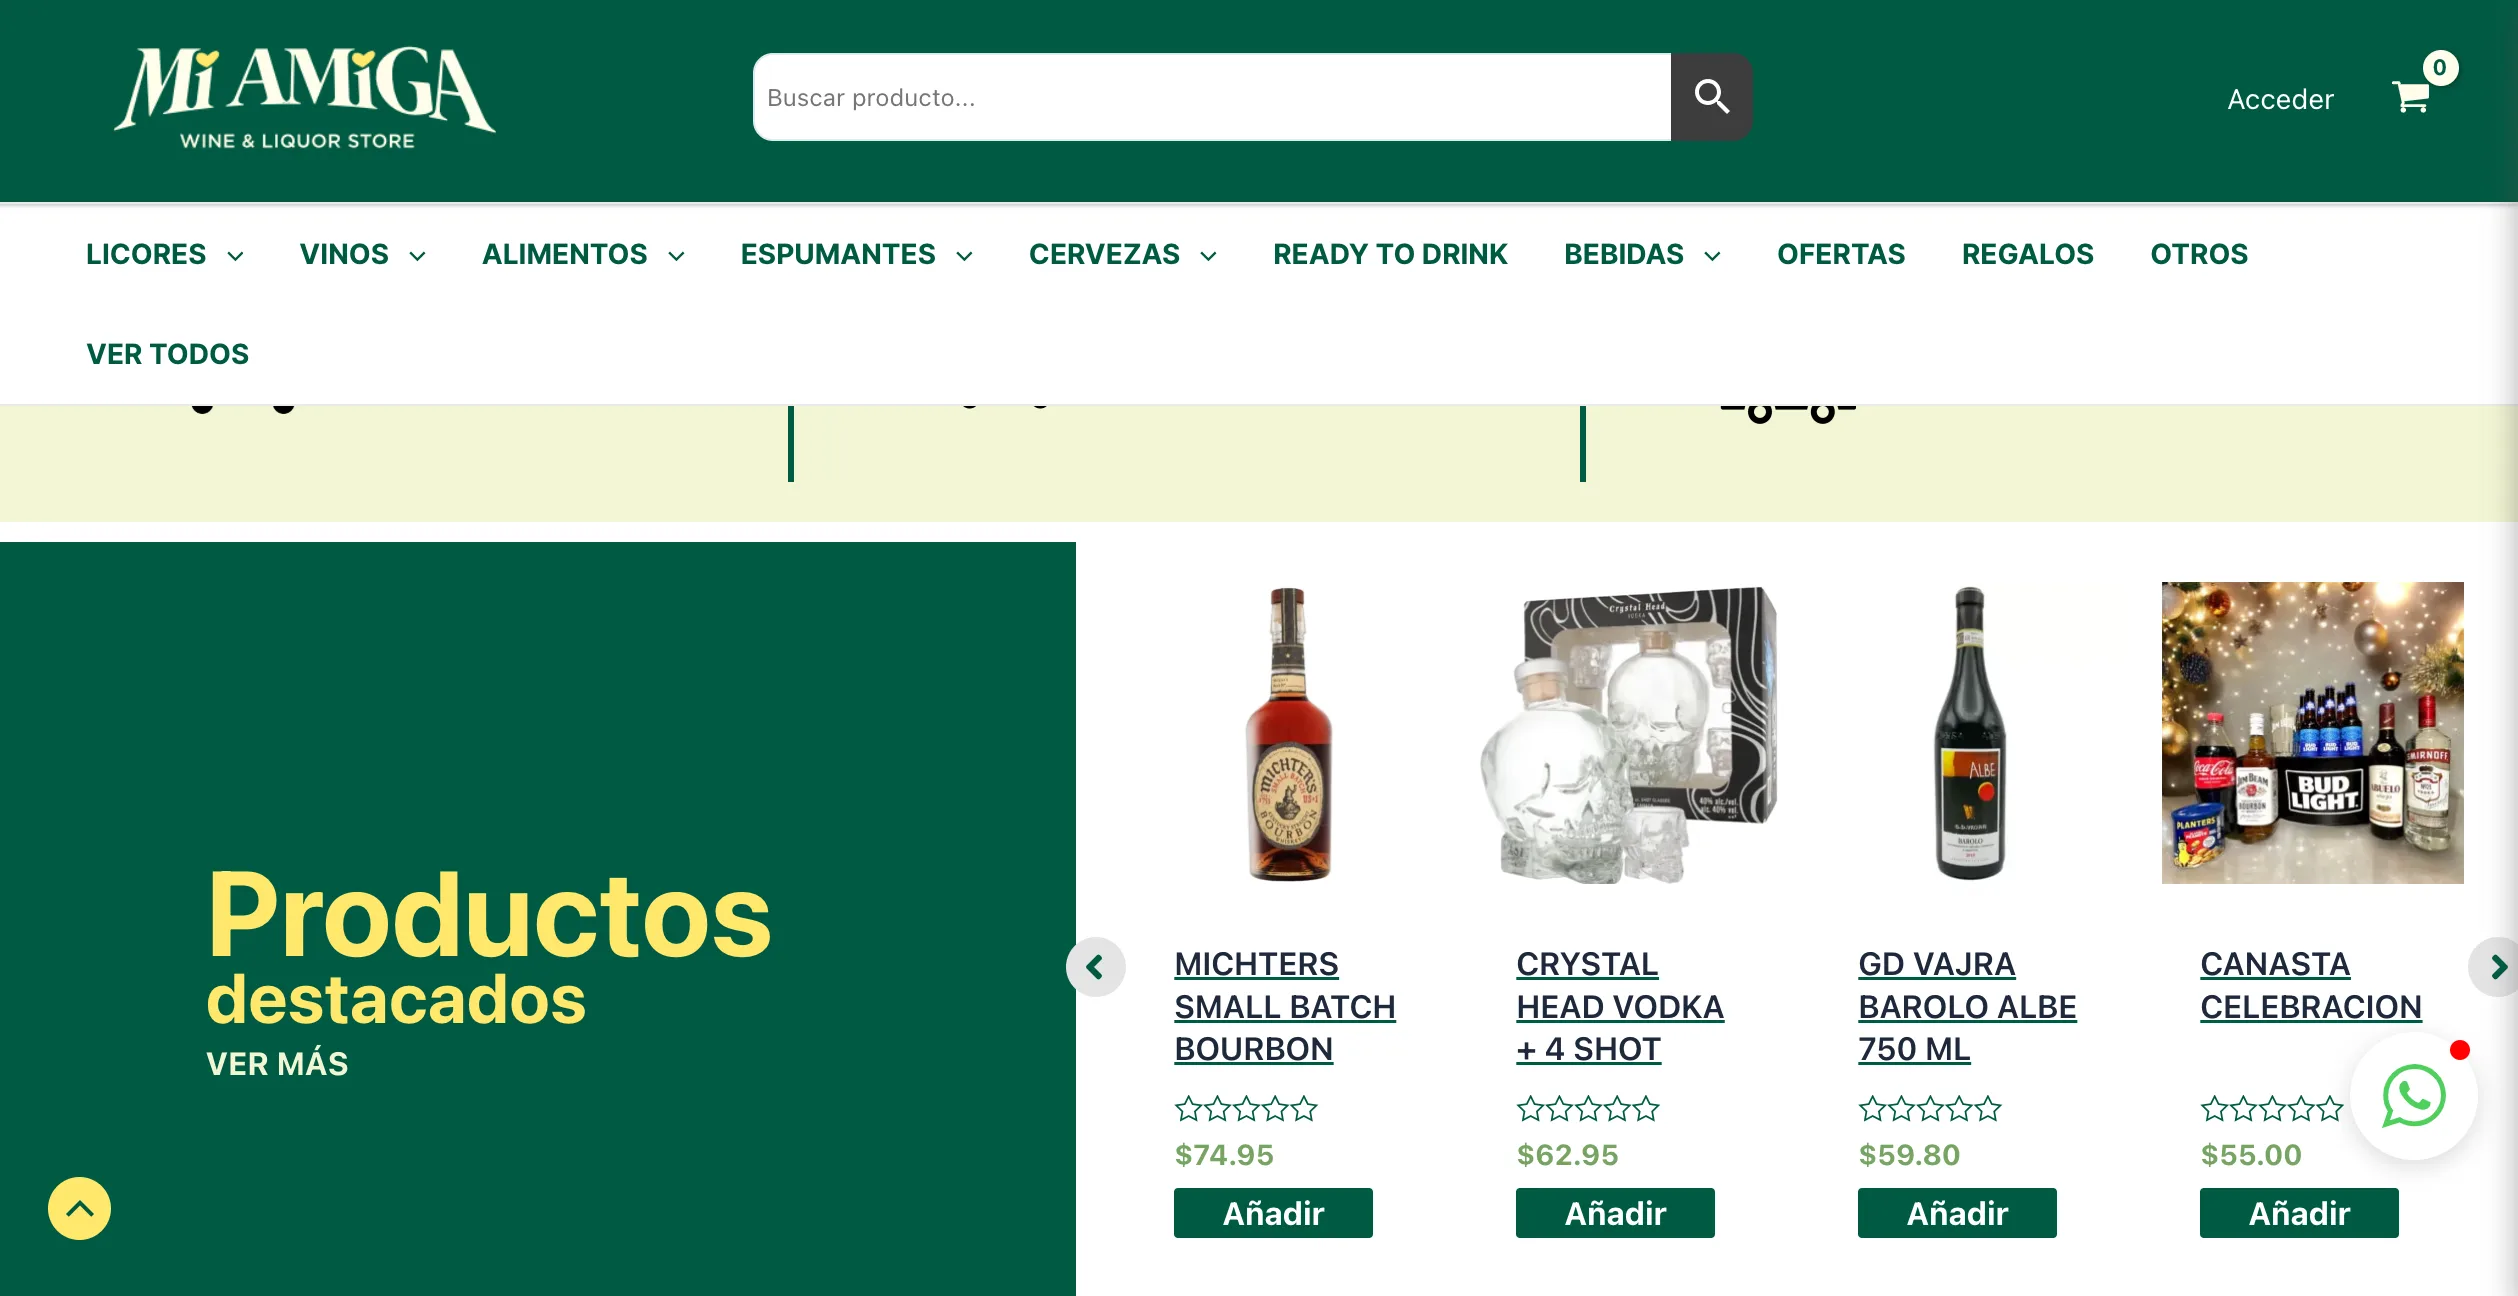This screenshot has height=1296, width=2518.
Task: Open the CERVEZAS dropdown arrow
Action: pos(1208,256)
